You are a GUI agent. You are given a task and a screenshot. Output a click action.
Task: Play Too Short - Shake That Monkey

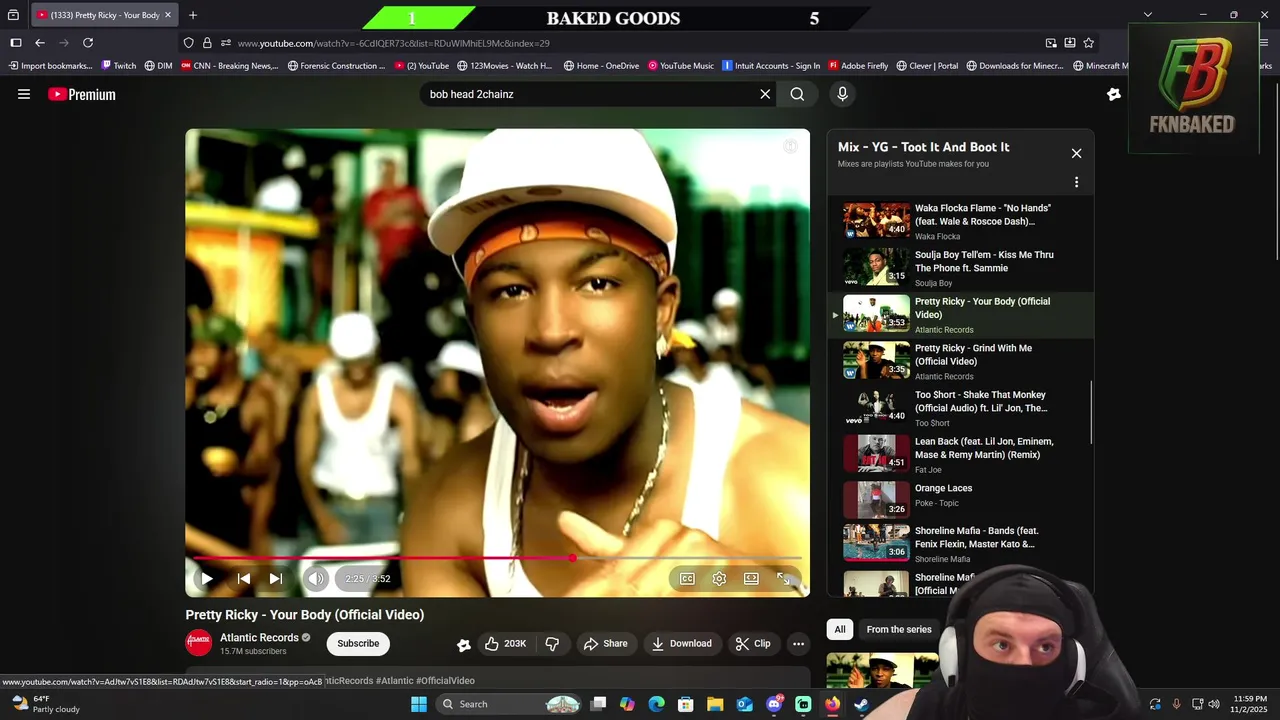coord(960,408)
